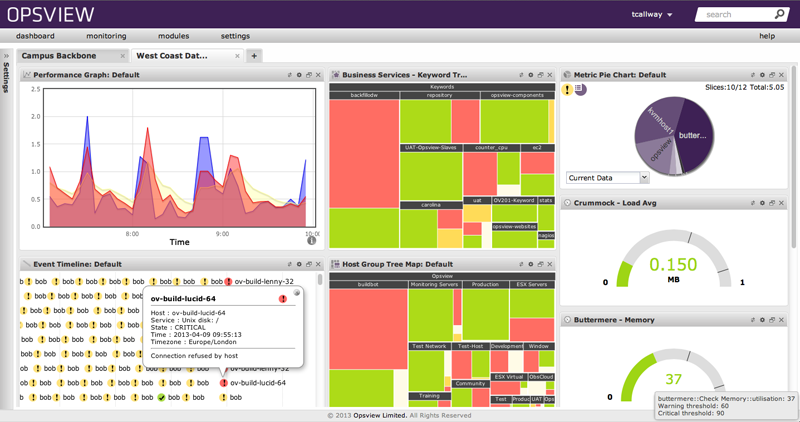800x422 pixels.
Task: Pop out the Crummock Load Avg panel
Action: click(772, 203)
